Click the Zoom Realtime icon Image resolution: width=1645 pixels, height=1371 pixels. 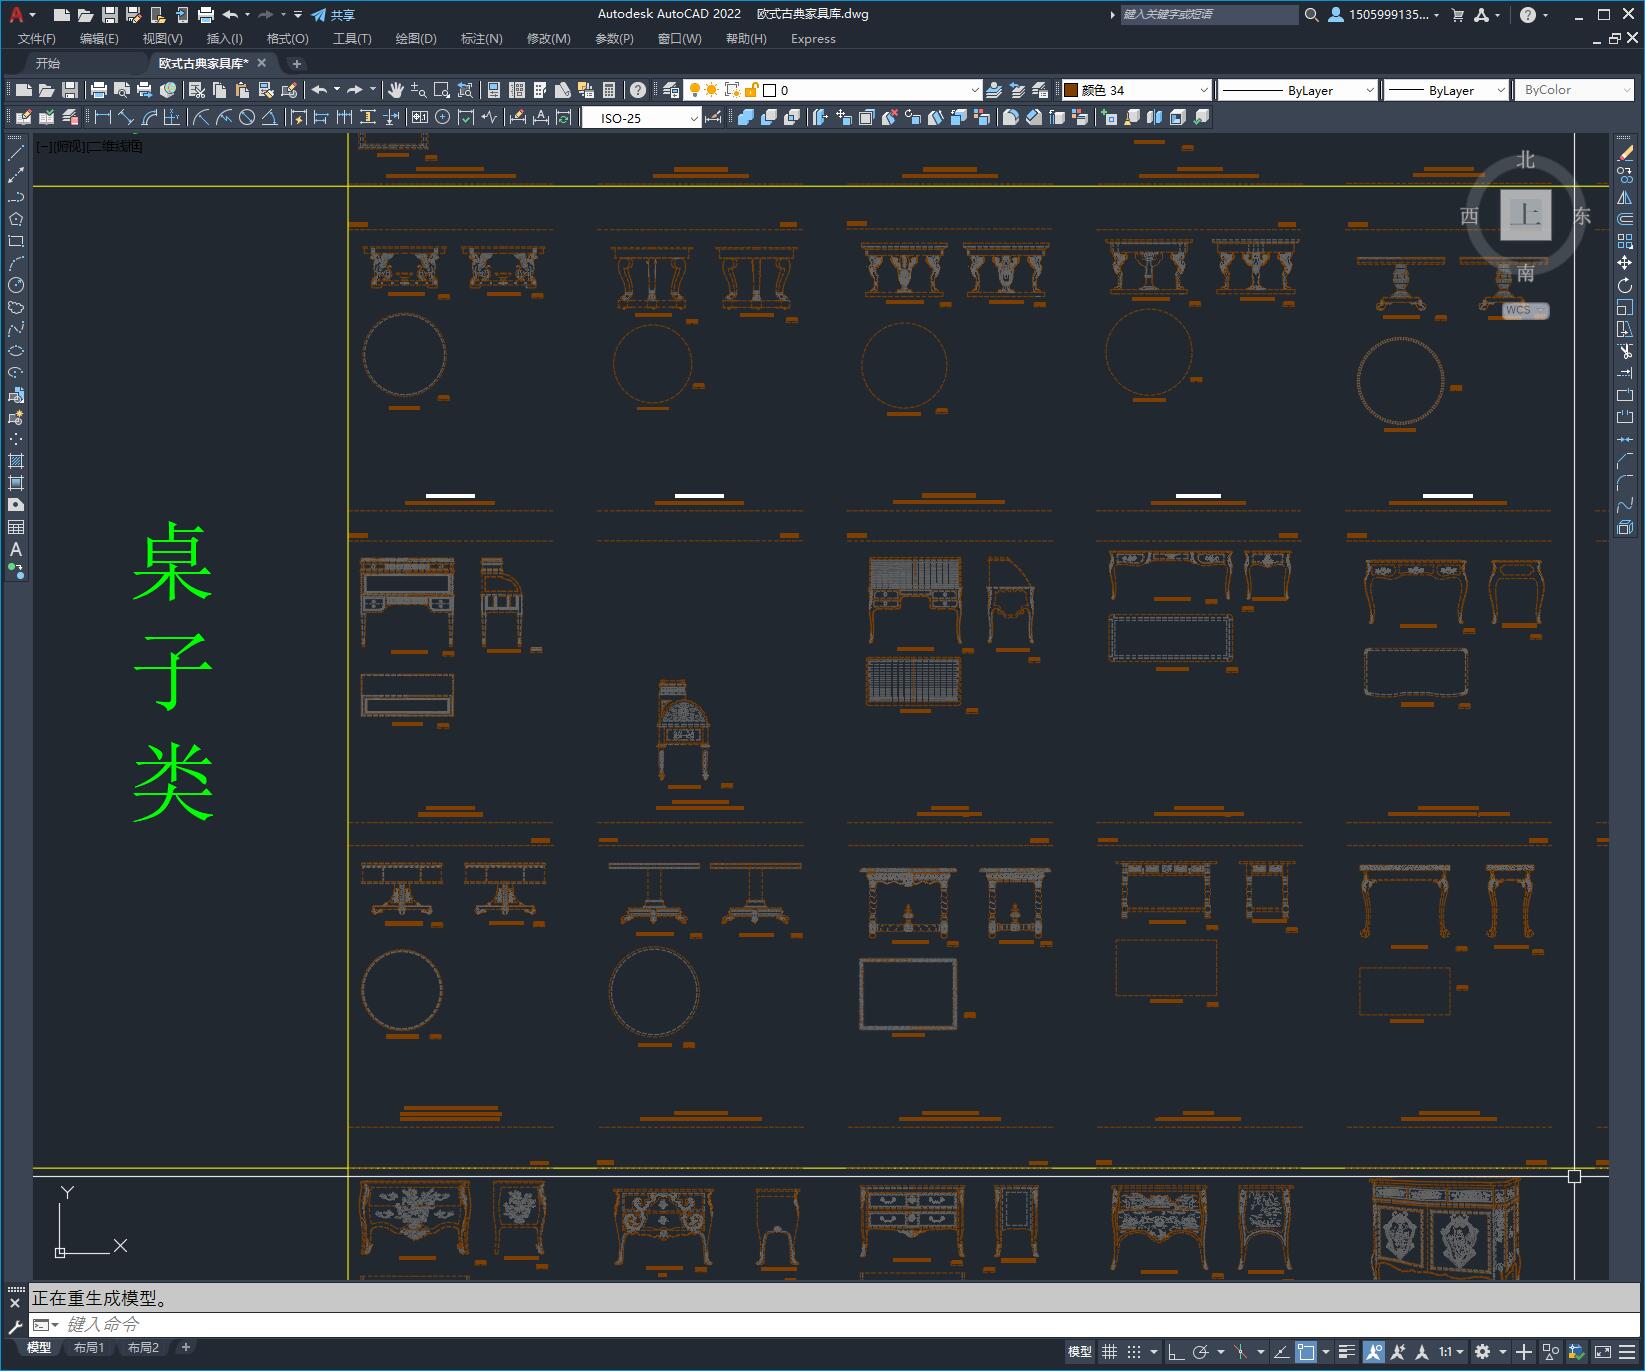point(419,90)
